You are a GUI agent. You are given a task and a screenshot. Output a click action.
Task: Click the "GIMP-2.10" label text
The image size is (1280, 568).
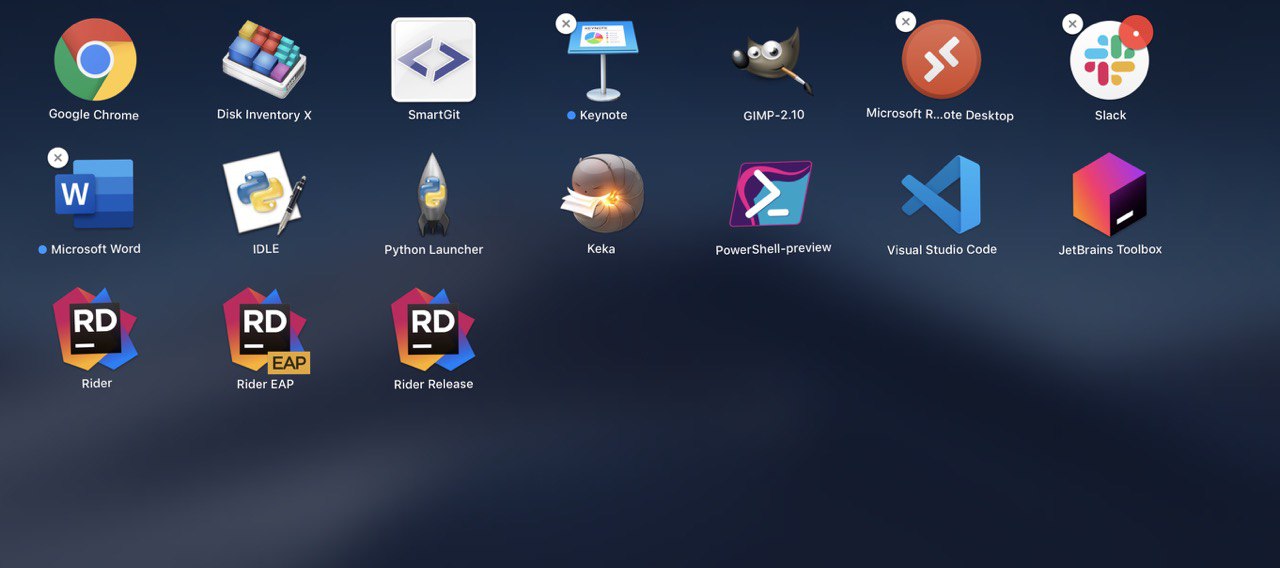(774, 115)
